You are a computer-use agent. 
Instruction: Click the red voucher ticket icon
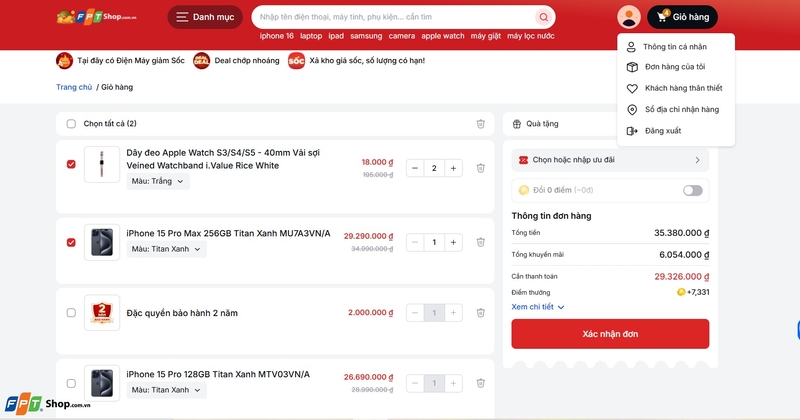[523, 160]
